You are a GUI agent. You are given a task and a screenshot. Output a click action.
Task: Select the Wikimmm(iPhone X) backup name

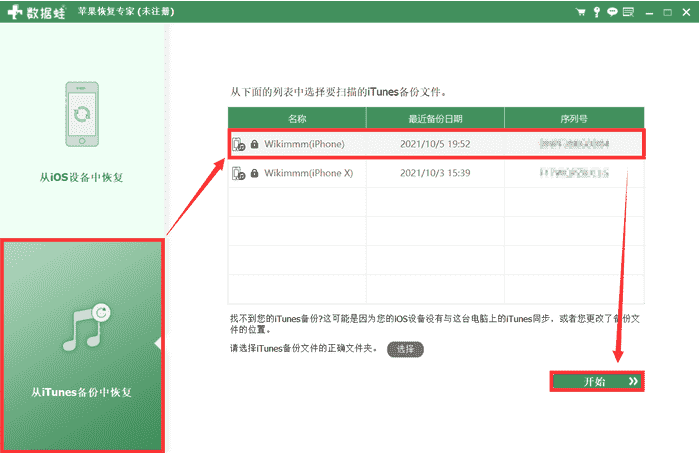pos(308,173)
